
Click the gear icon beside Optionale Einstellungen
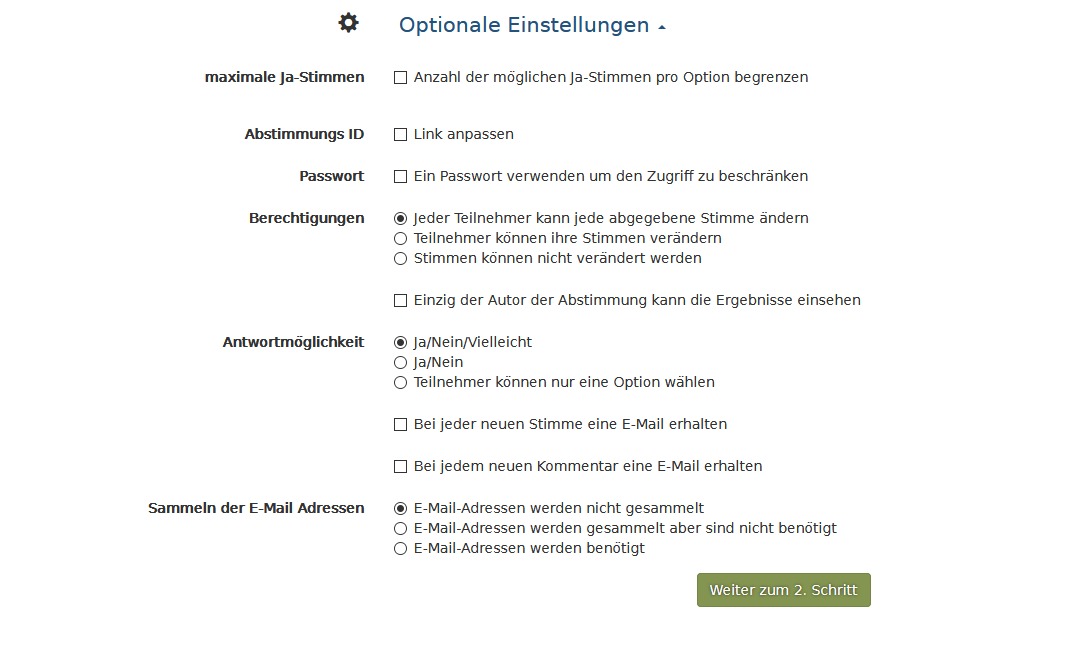pos(348,23)
